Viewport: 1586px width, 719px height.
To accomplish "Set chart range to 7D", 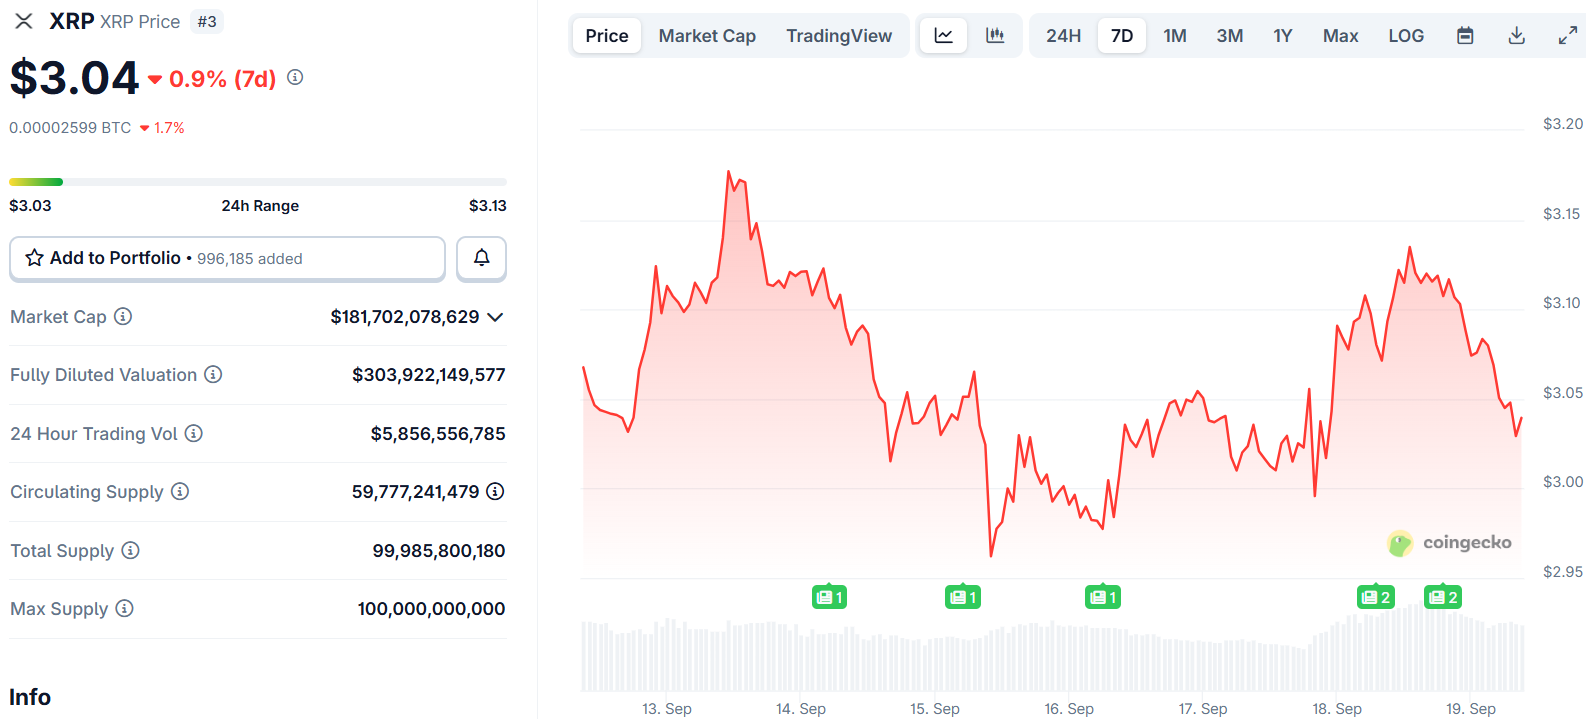I will tap(1122, 36).
